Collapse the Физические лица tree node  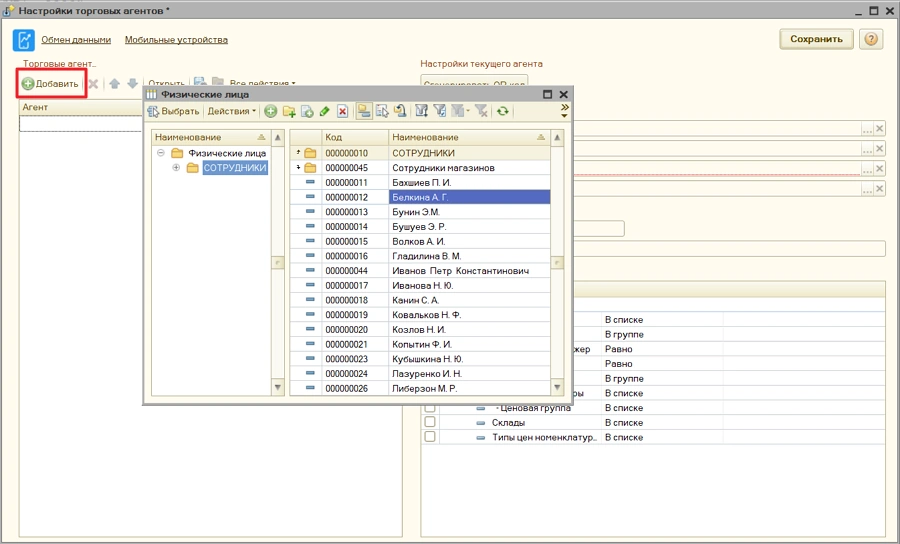click(x=161, y=153)
